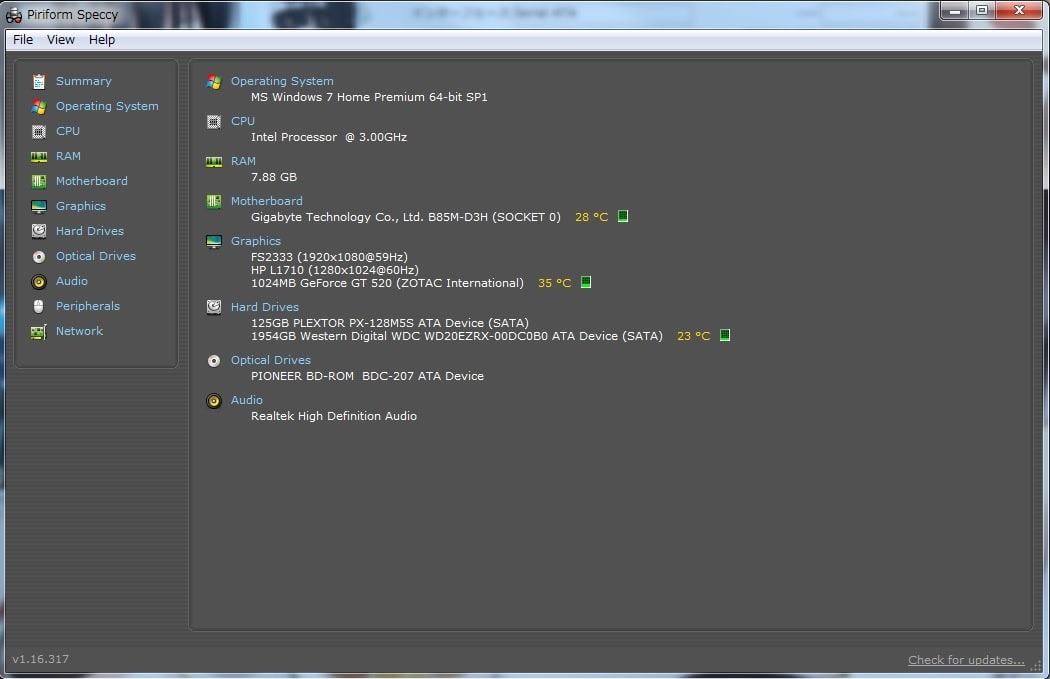Click Hard Drives heading link in main panel
1050x679 pixels.
(265, 307)
